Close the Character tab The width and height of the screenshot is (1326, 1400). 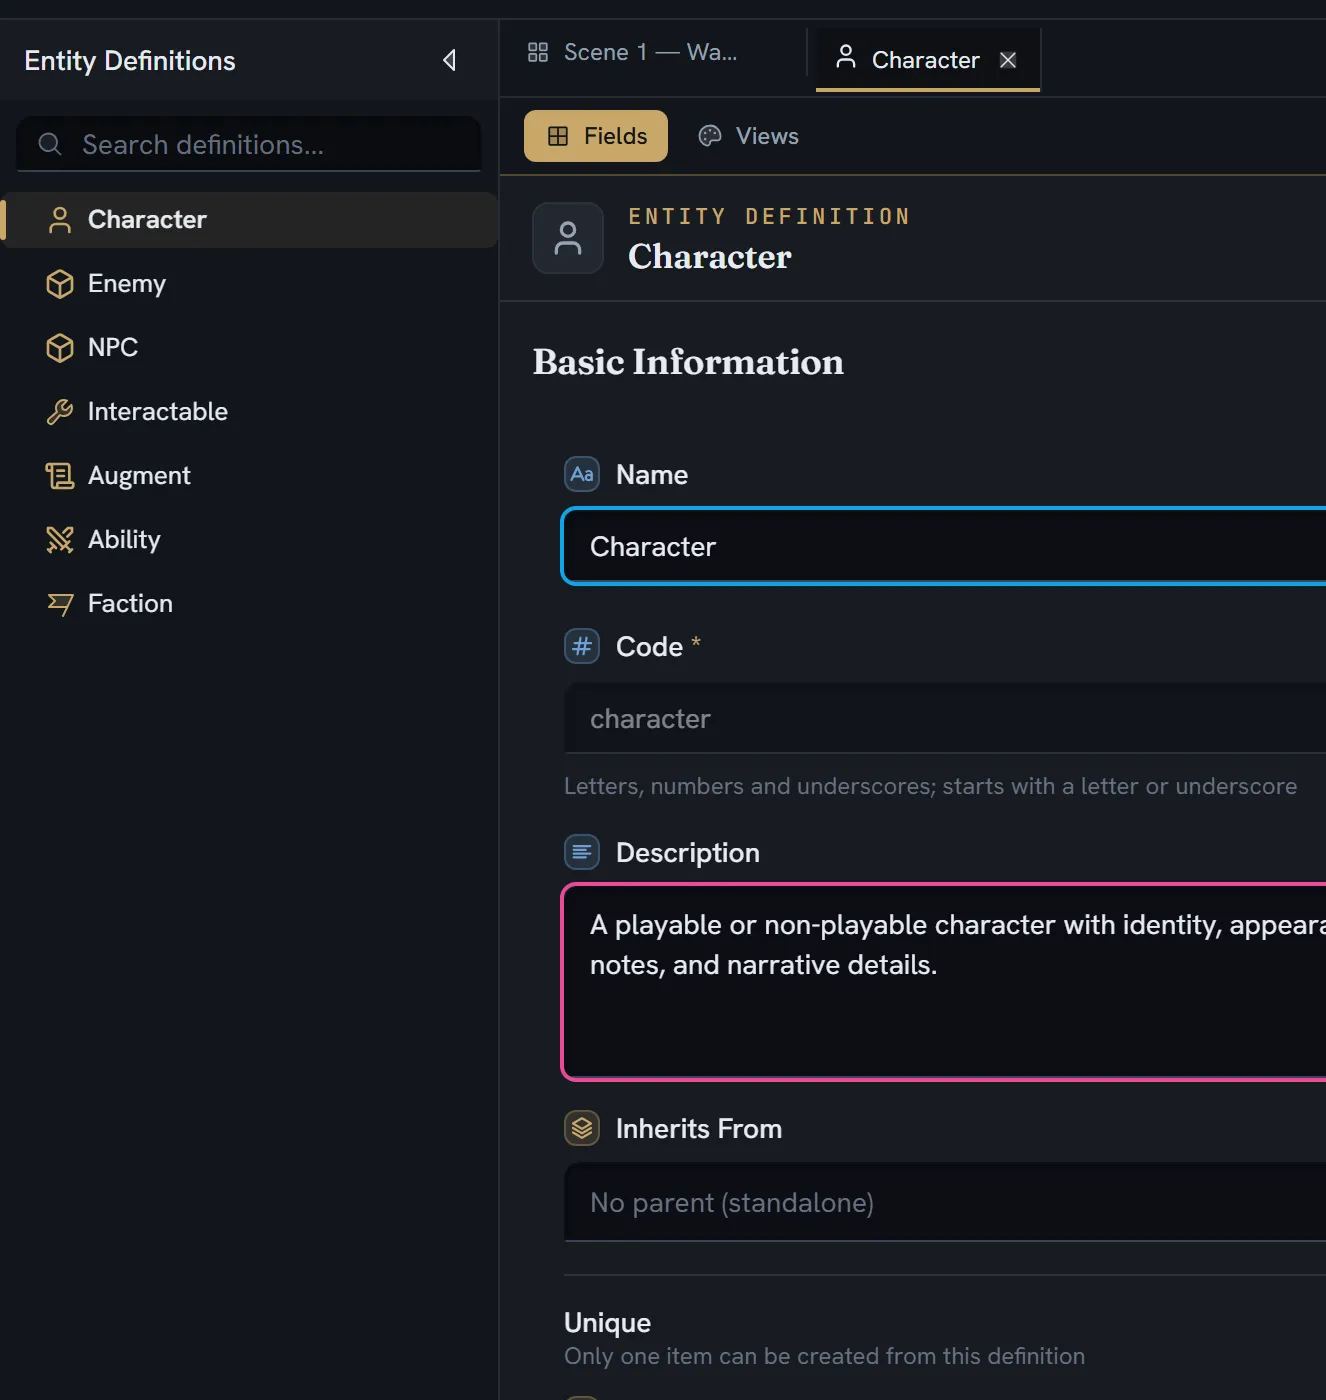tap(1008, 60)
